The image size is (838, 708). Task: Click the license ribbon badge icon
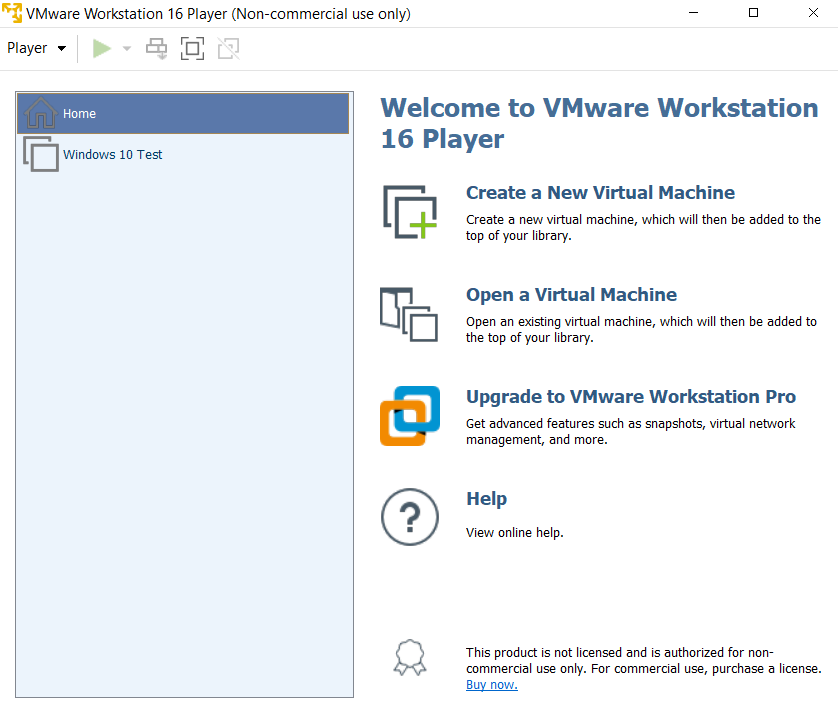click(410, 658)
